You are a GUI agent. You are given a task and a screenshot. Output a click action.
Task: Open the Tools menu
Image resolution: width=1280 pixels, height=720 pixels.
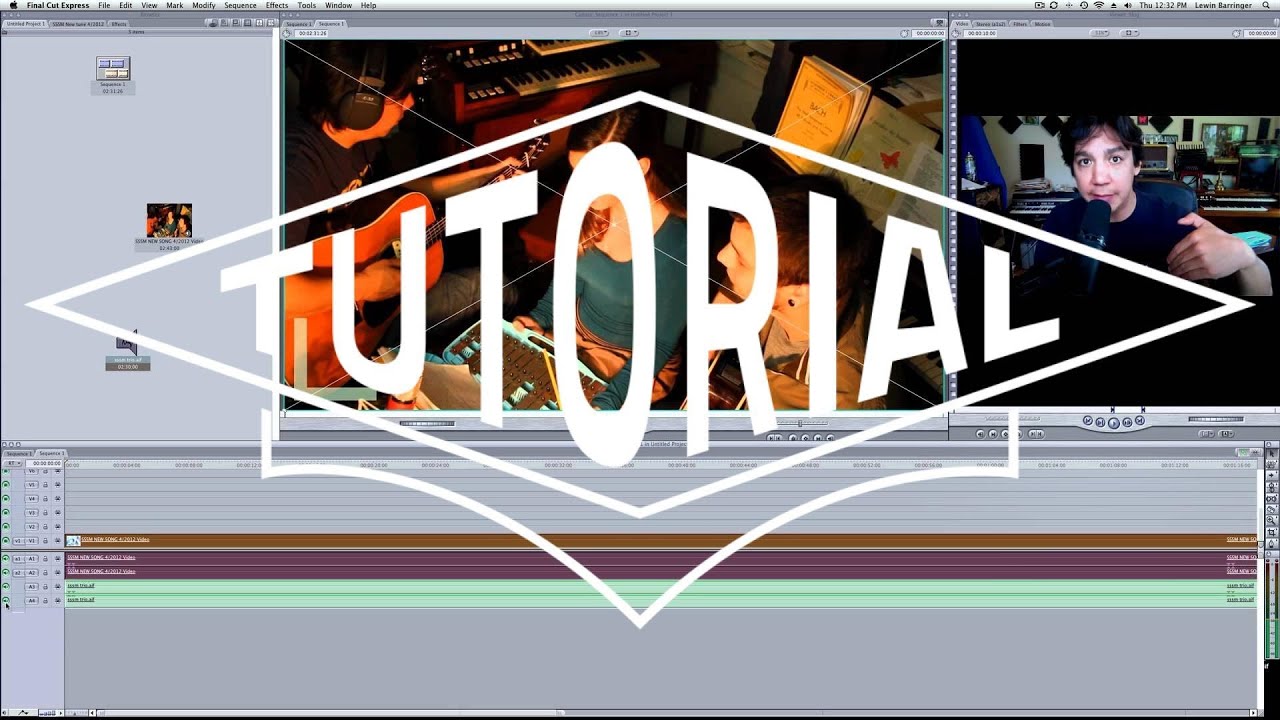click(307, 5)
